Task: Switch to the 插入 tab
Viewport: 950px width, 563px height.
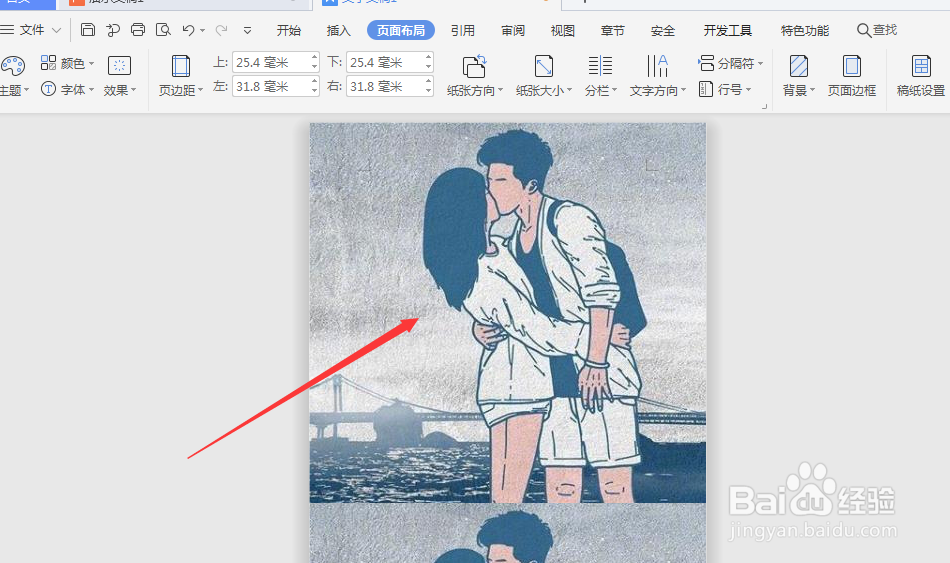Action: (338, 30)
